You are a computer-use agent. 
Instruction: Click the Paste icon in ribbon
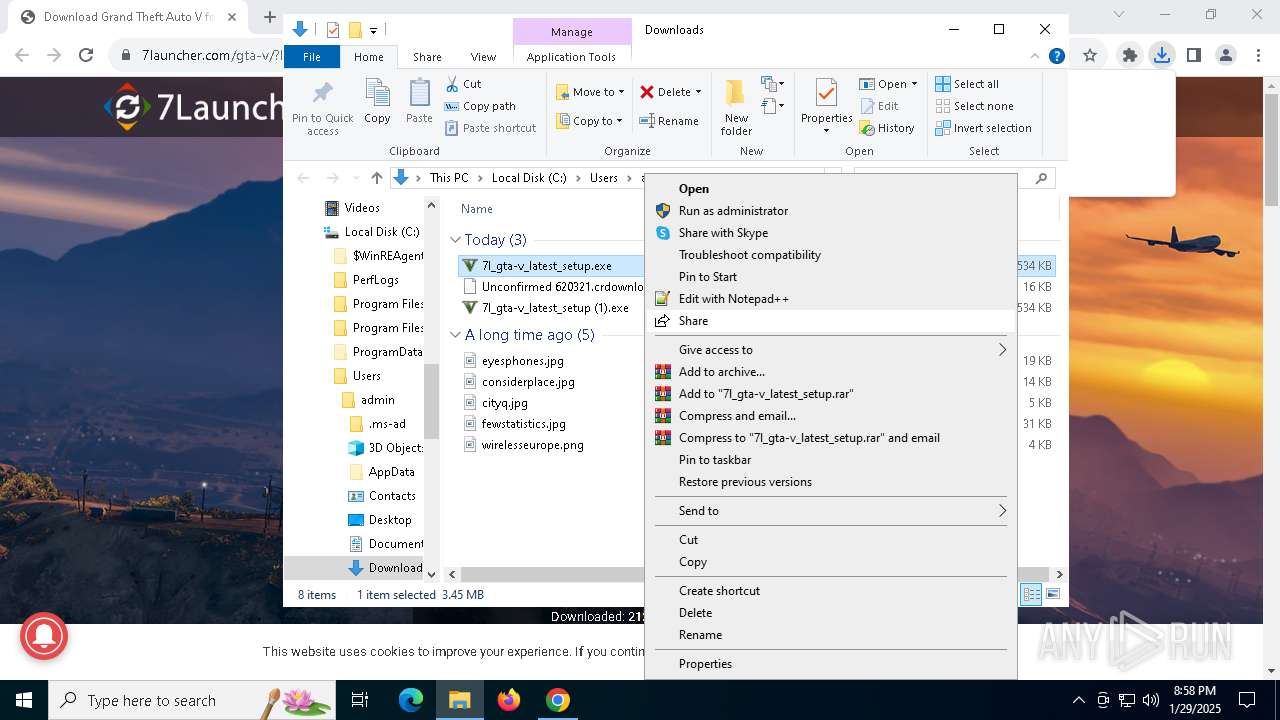pos(419,93)
